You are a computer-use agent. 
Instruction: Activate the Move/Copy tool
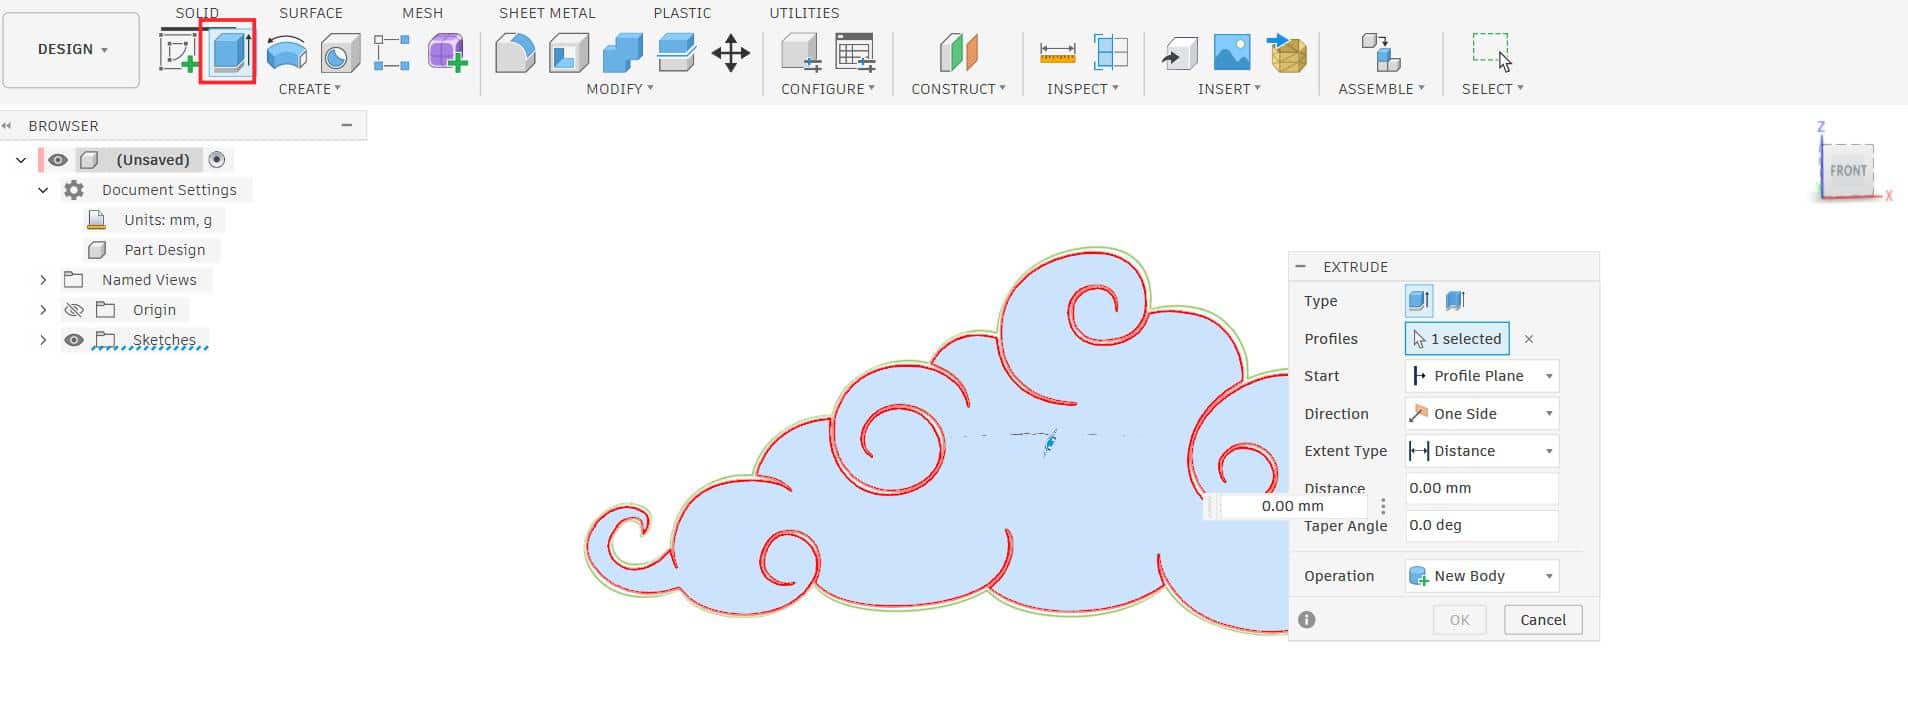click(x=731, y=53)
